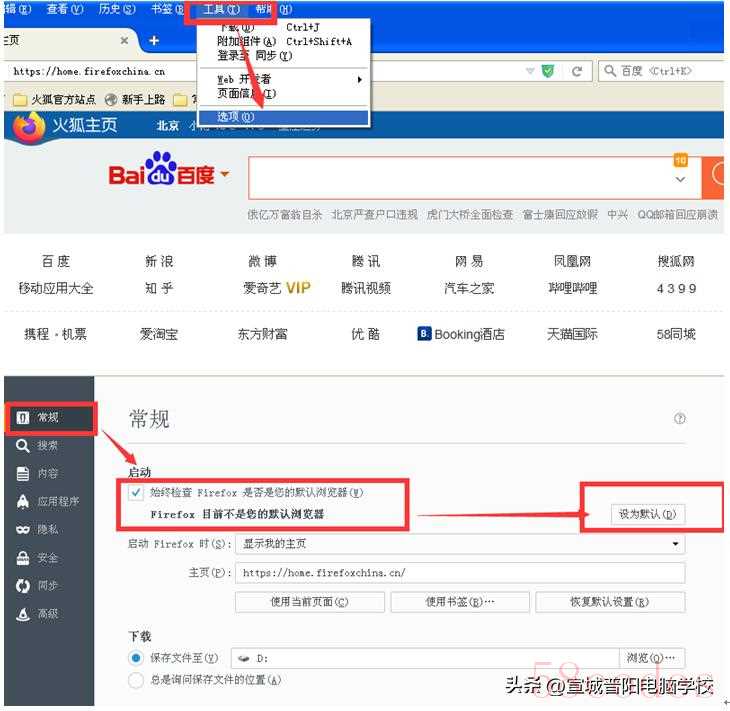Open the Sync (同步) settings panel
730x711 pixels.
47,586
